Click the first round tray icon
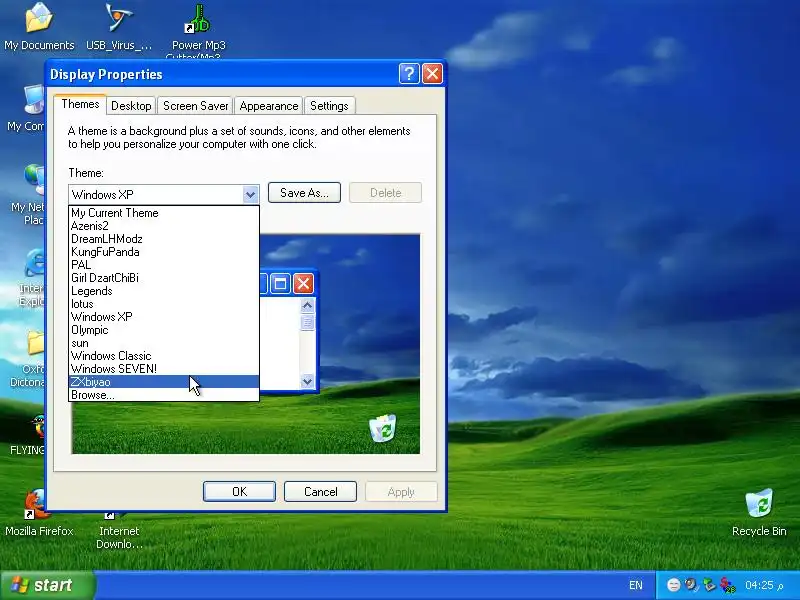 tap(673, 585)
